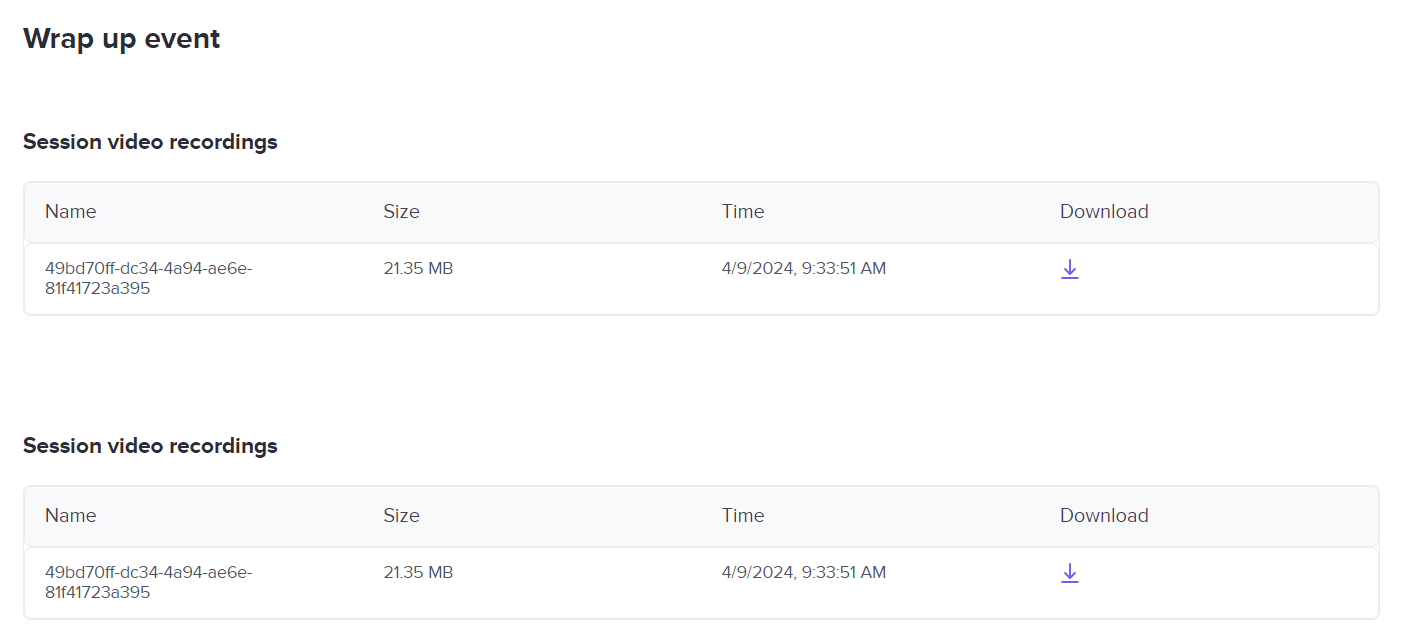The width and height of the screenshot is (1402, 642).
Task: Click the Wrap up event page title
Action: click(x=121, y=39)
